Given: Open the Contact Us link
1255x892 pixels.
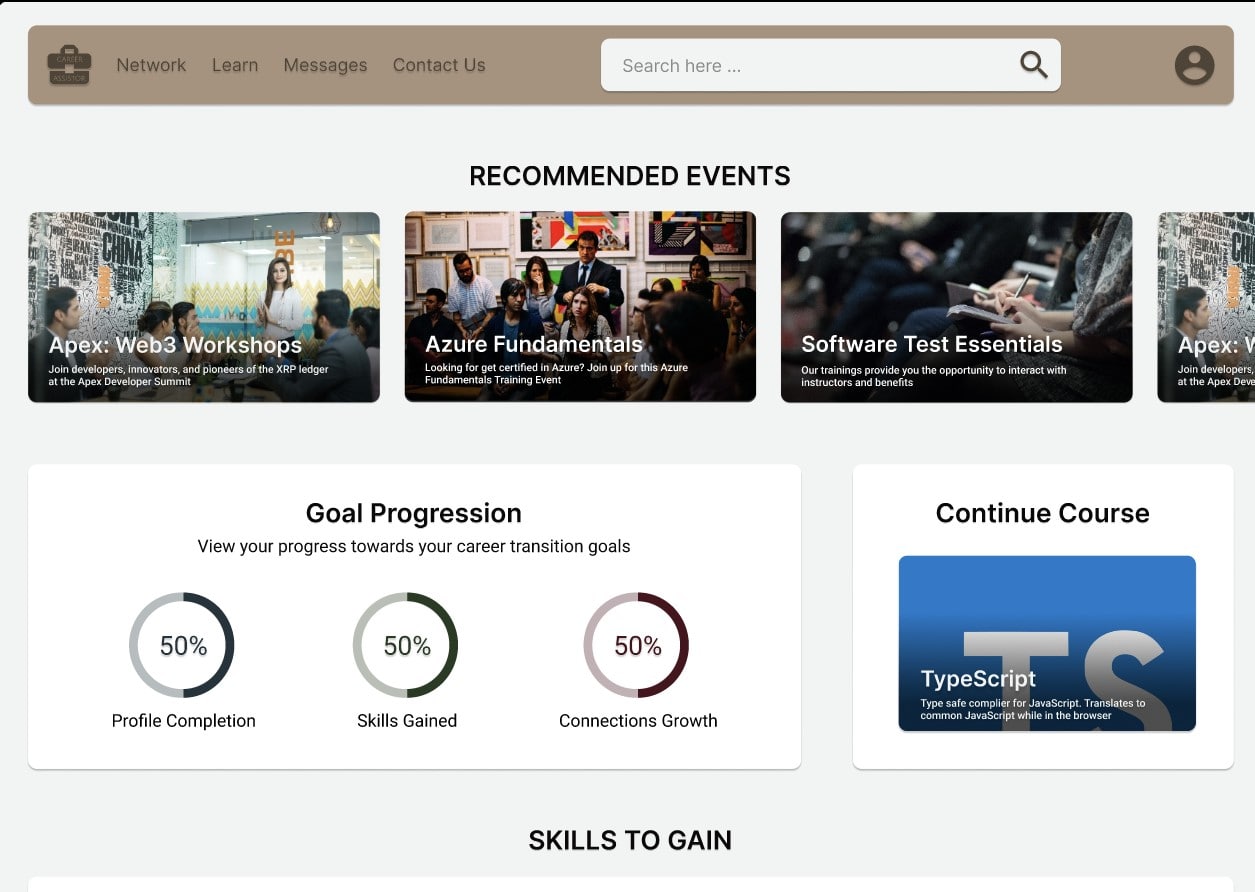Looking at the screenshot, I should tap(439, 65).
